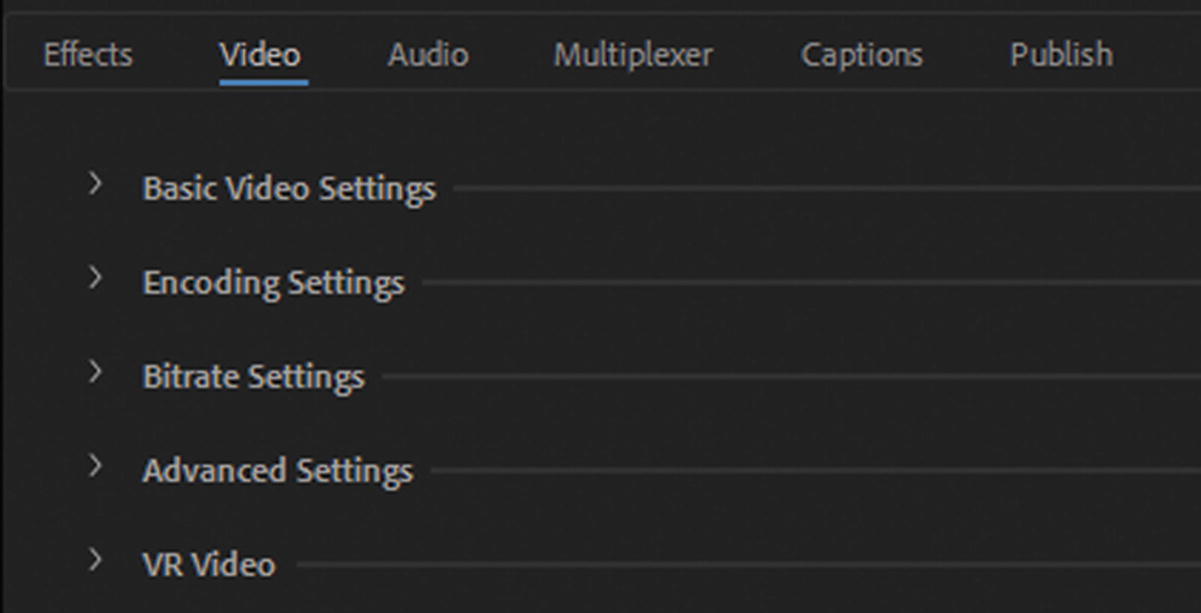Click the chevron next to VR Video

[x=95, y=559]
